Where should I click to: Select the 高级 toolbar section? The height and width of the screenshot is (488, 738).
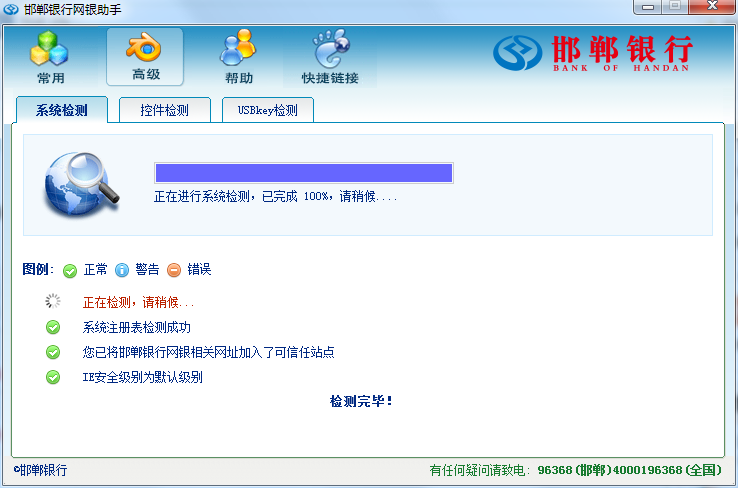(x=145, y=57)
